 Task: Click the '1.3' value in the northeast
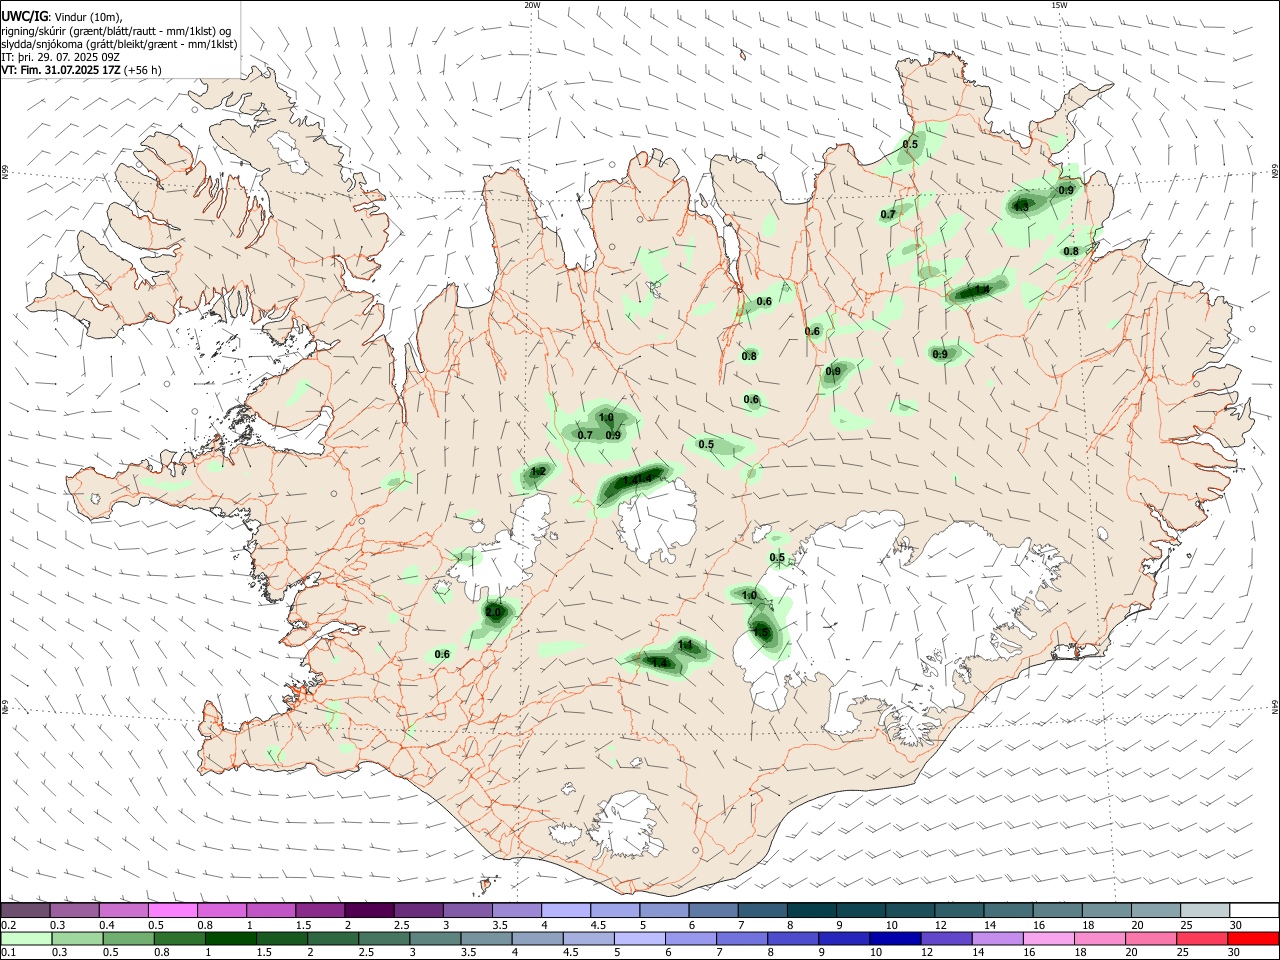click(1021, 206)
